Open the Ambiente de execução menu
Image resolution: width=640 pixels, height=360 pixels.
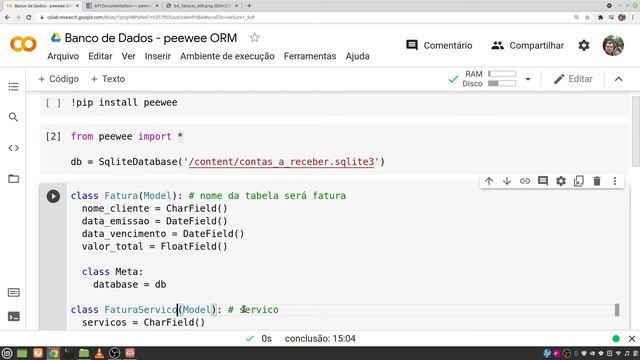pyautogui.click(x=227, y=56)
